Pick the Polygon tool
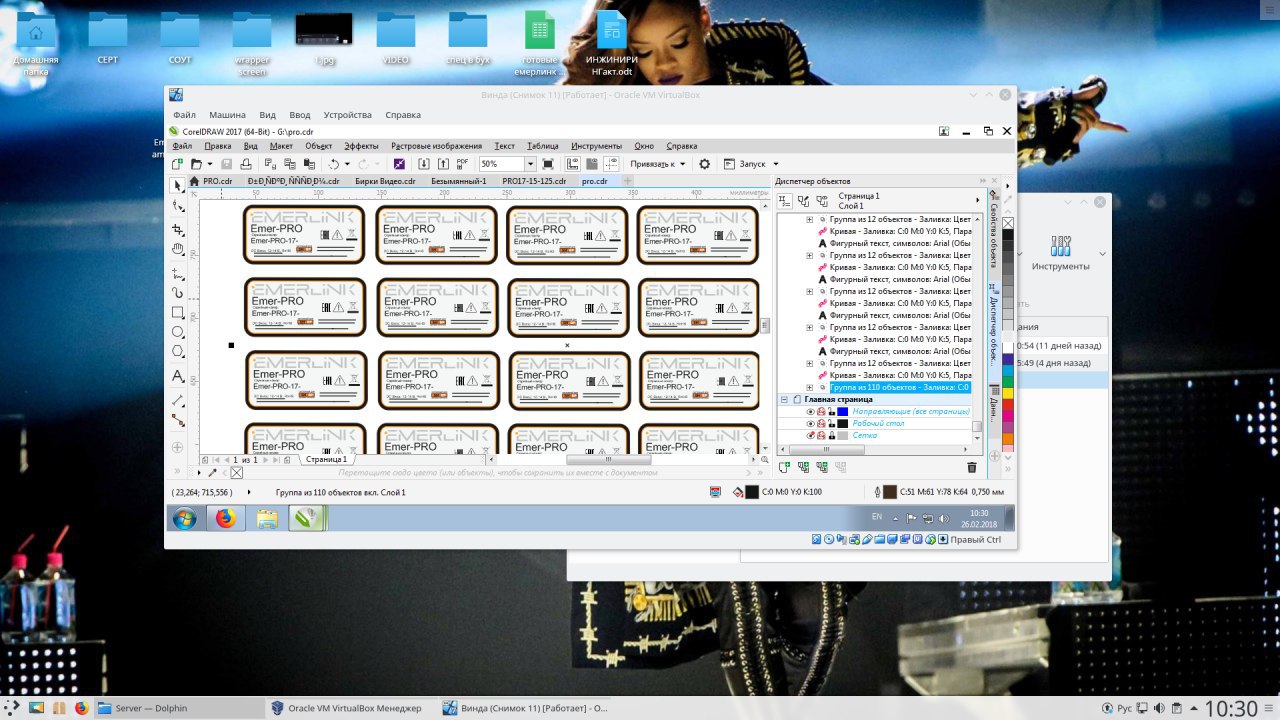Image resolution: width=1280 pixels, height=720 pixels. point(178,351)
